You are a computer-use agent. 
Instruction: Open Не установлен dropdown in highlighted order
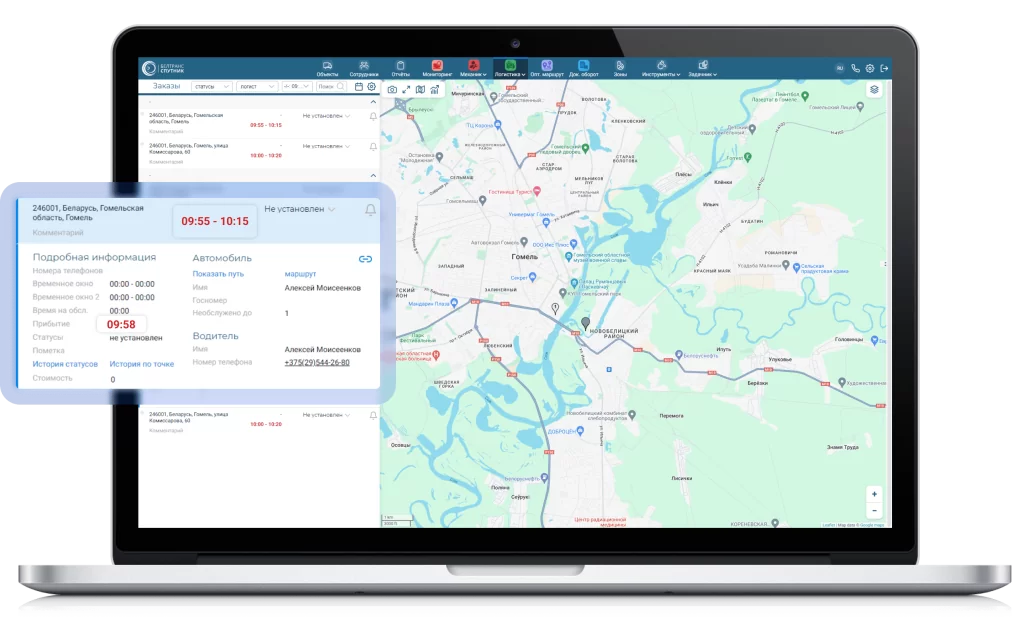(300, 209)
